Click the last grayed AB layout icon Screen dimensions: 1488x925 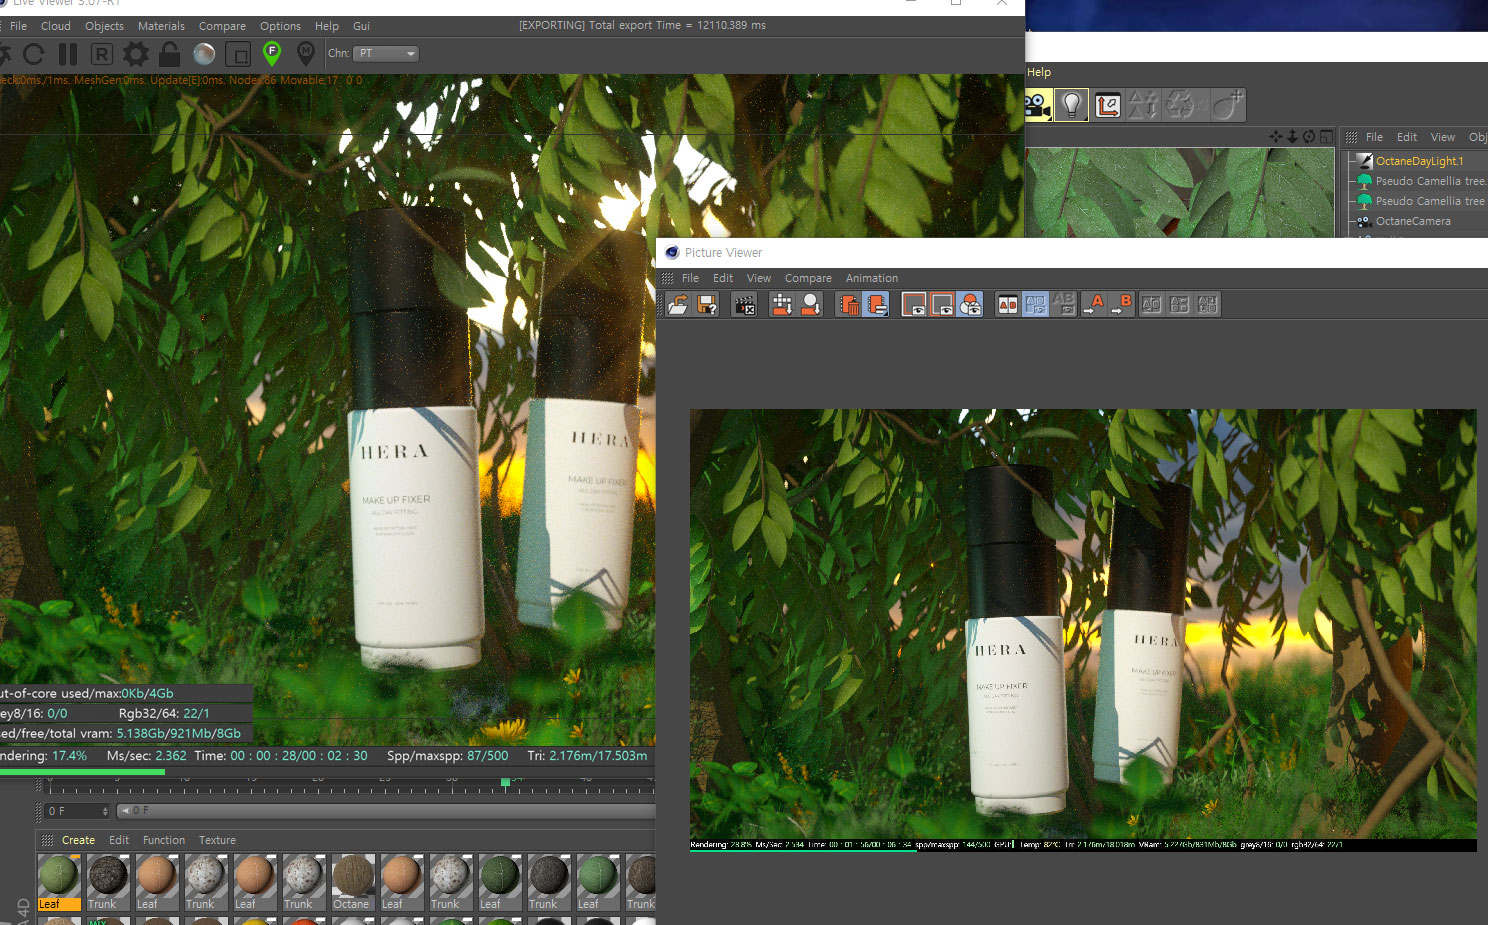click(1208, 304)
